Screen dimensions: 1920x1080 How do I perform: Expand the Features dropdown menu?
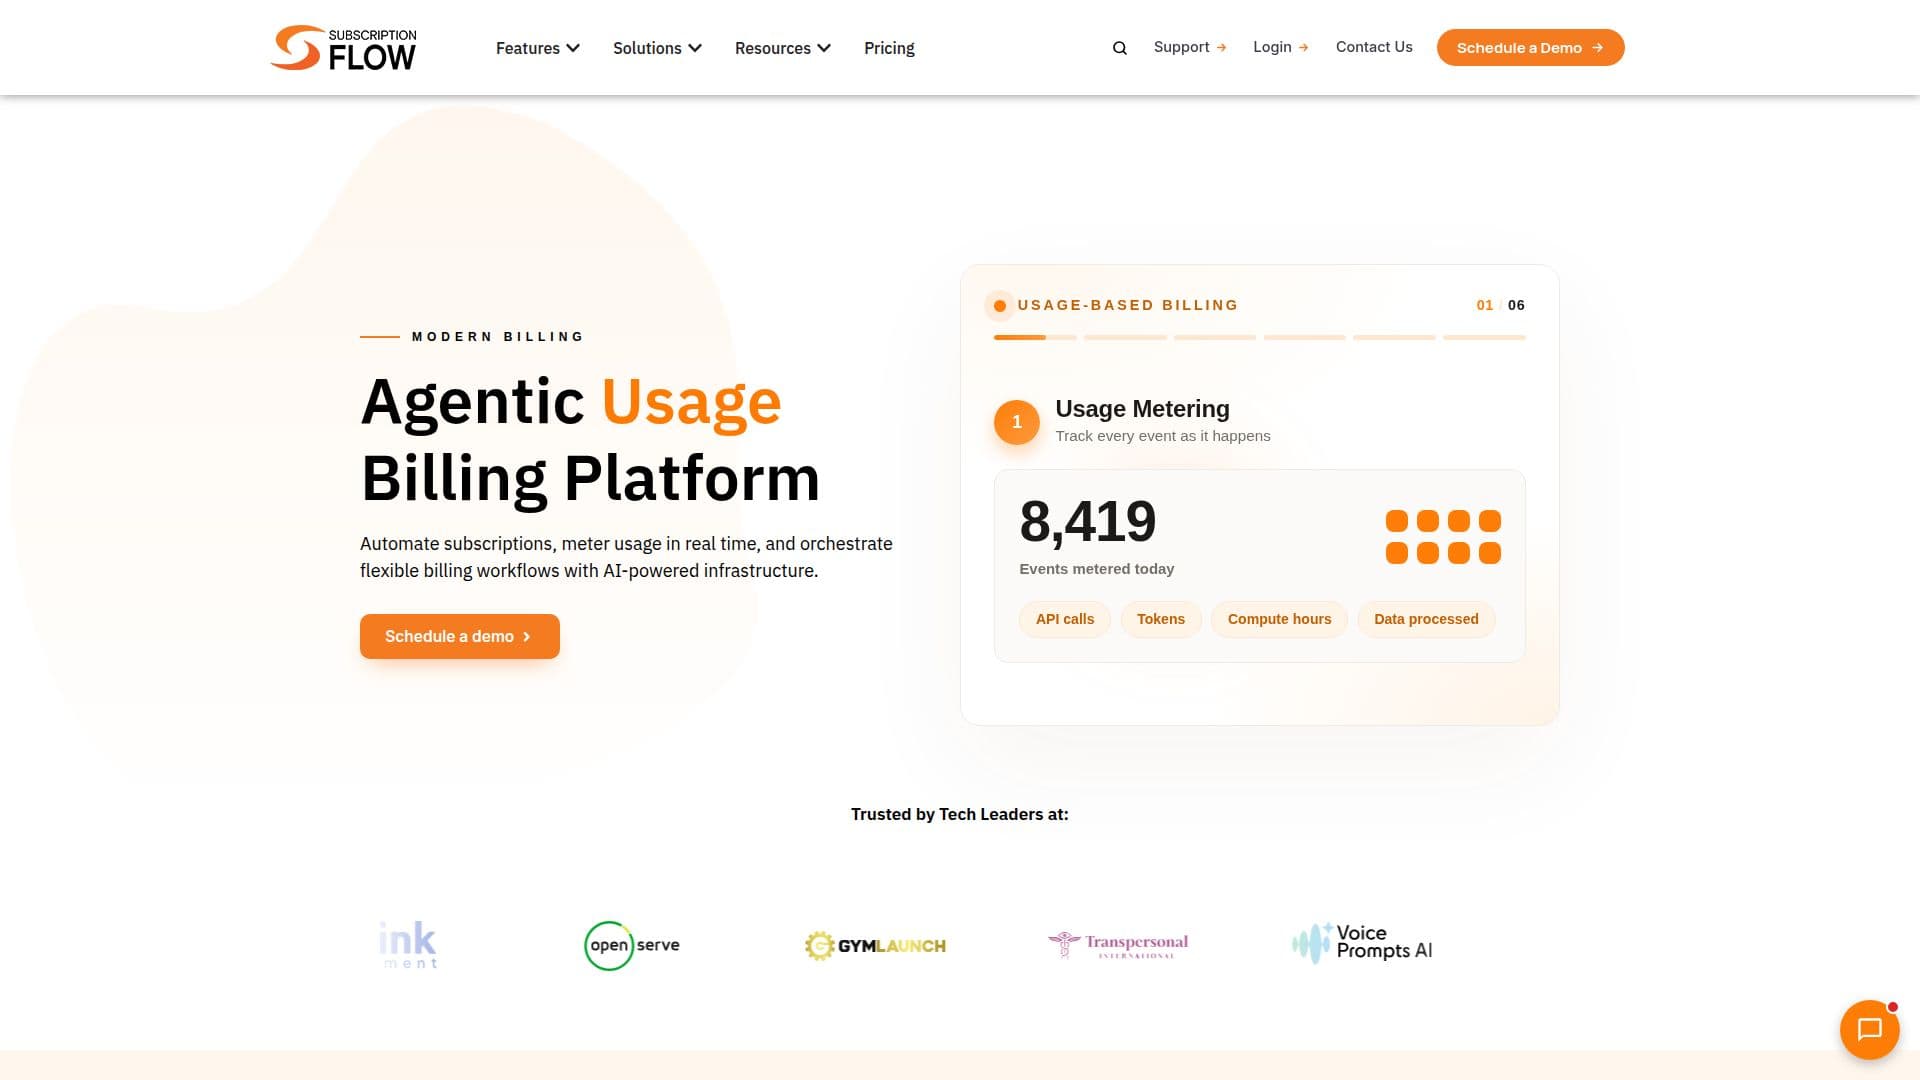pos(538,48)
